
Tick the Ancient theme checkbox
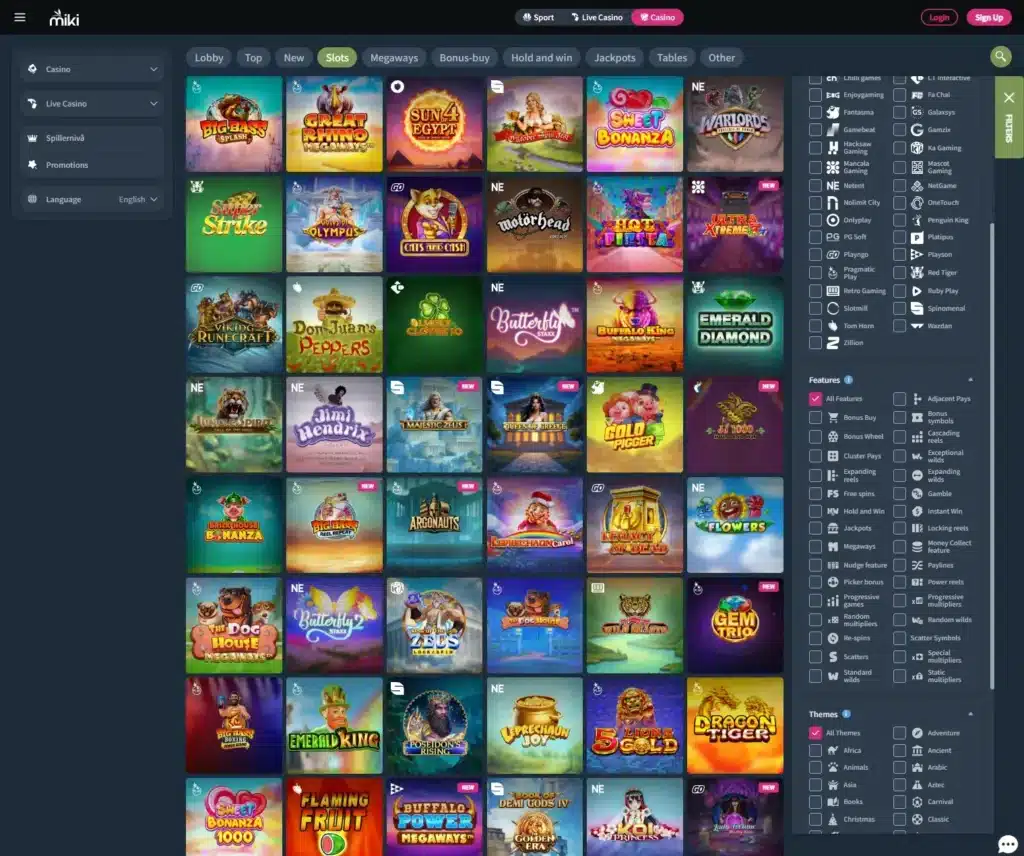[899, 750]
